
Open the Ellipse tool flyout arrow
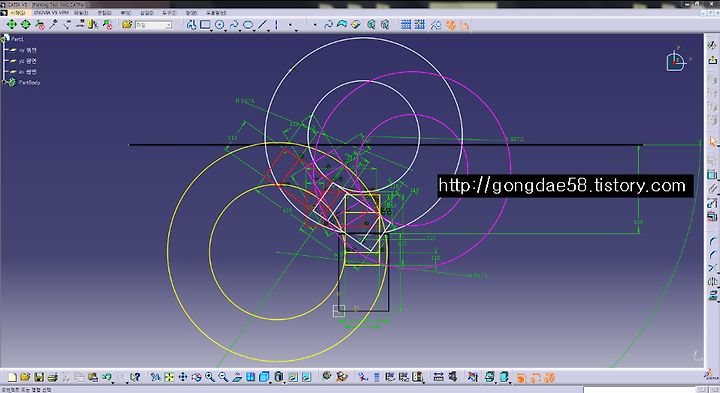(254, 30)
